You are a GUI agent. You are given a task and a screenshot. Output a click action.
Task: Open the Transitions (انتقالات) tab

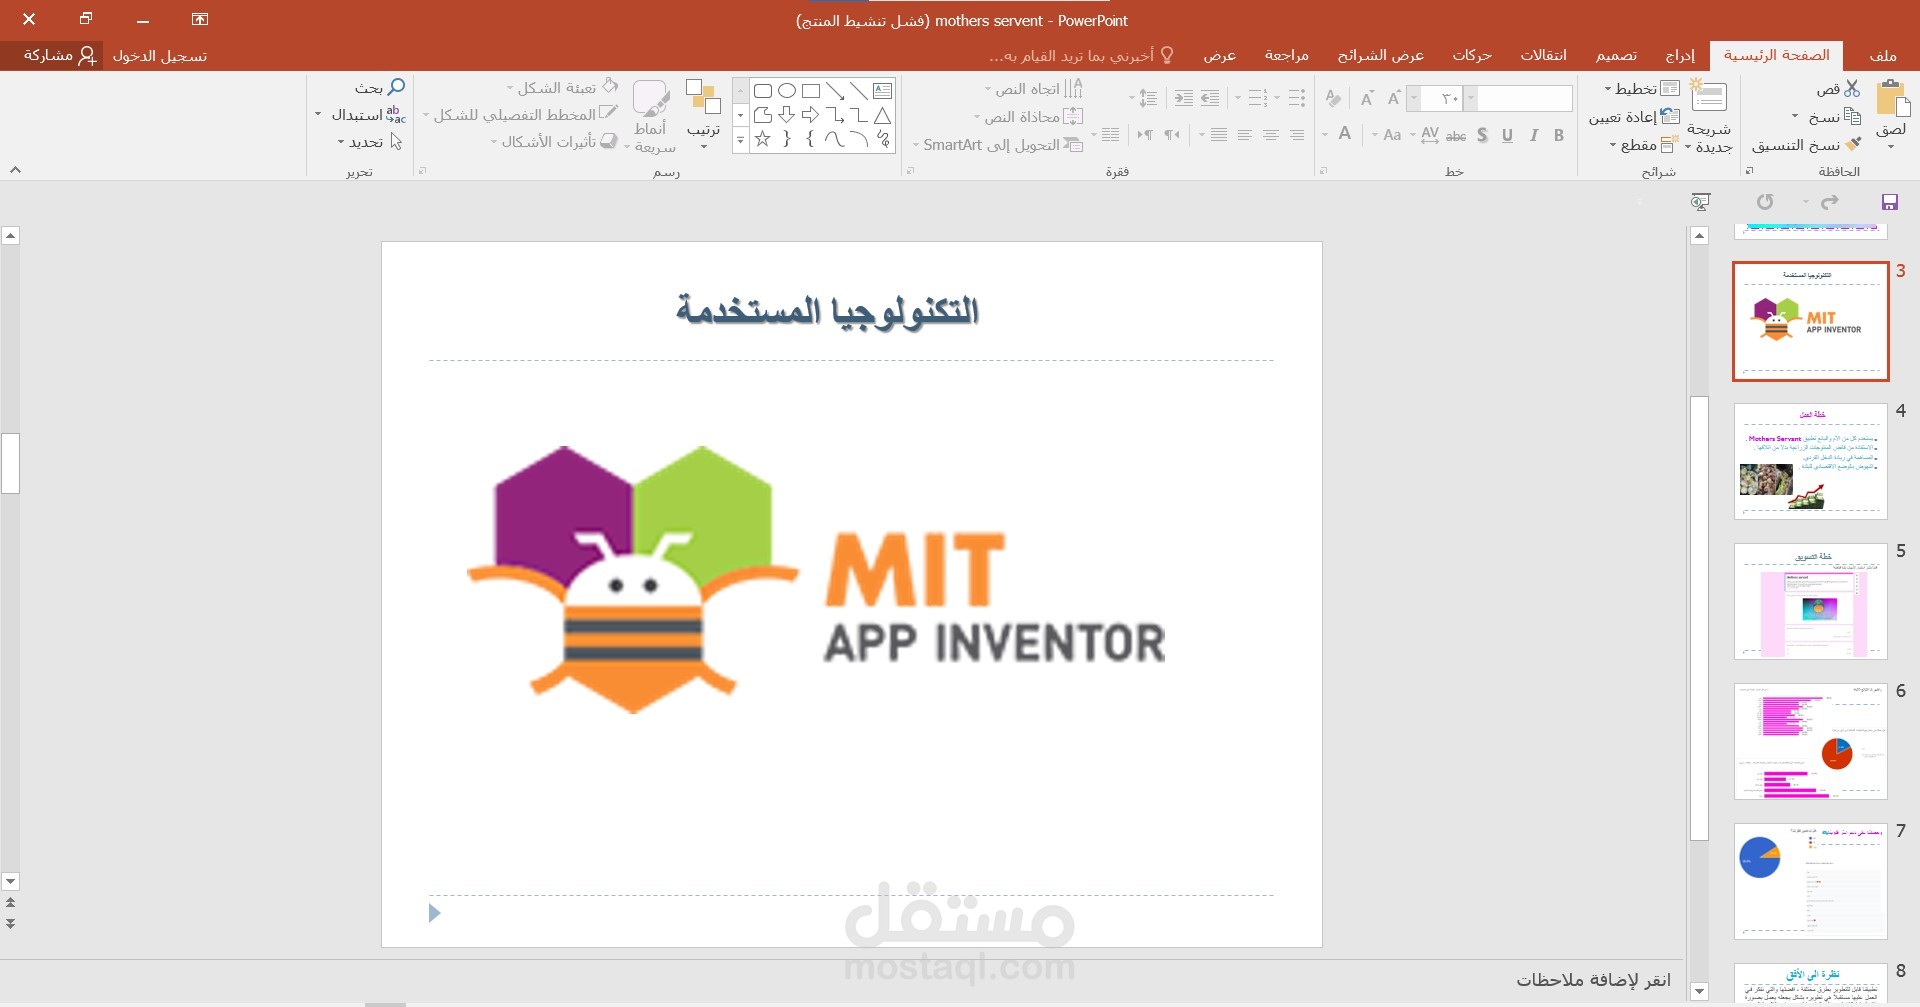coord(1544,55)
